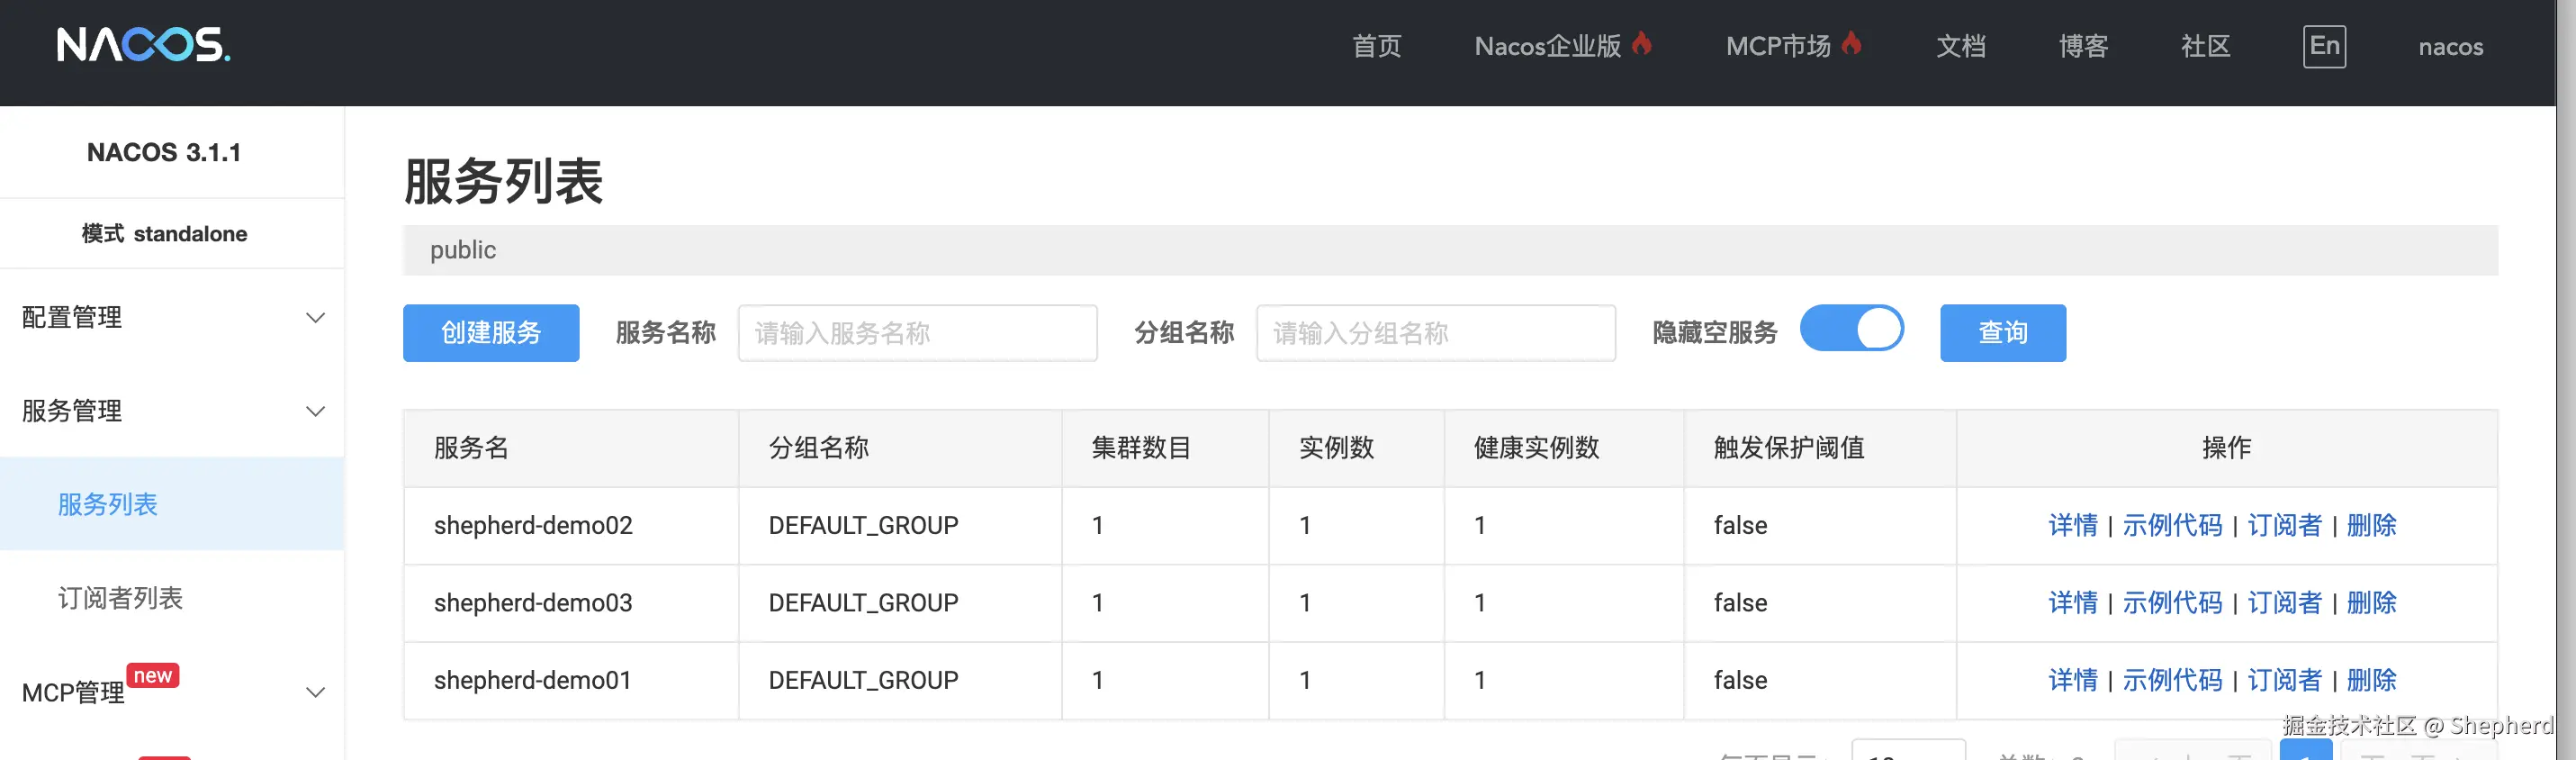Switch language with the En icon

pyautogui.click(x=2324, y=46)
